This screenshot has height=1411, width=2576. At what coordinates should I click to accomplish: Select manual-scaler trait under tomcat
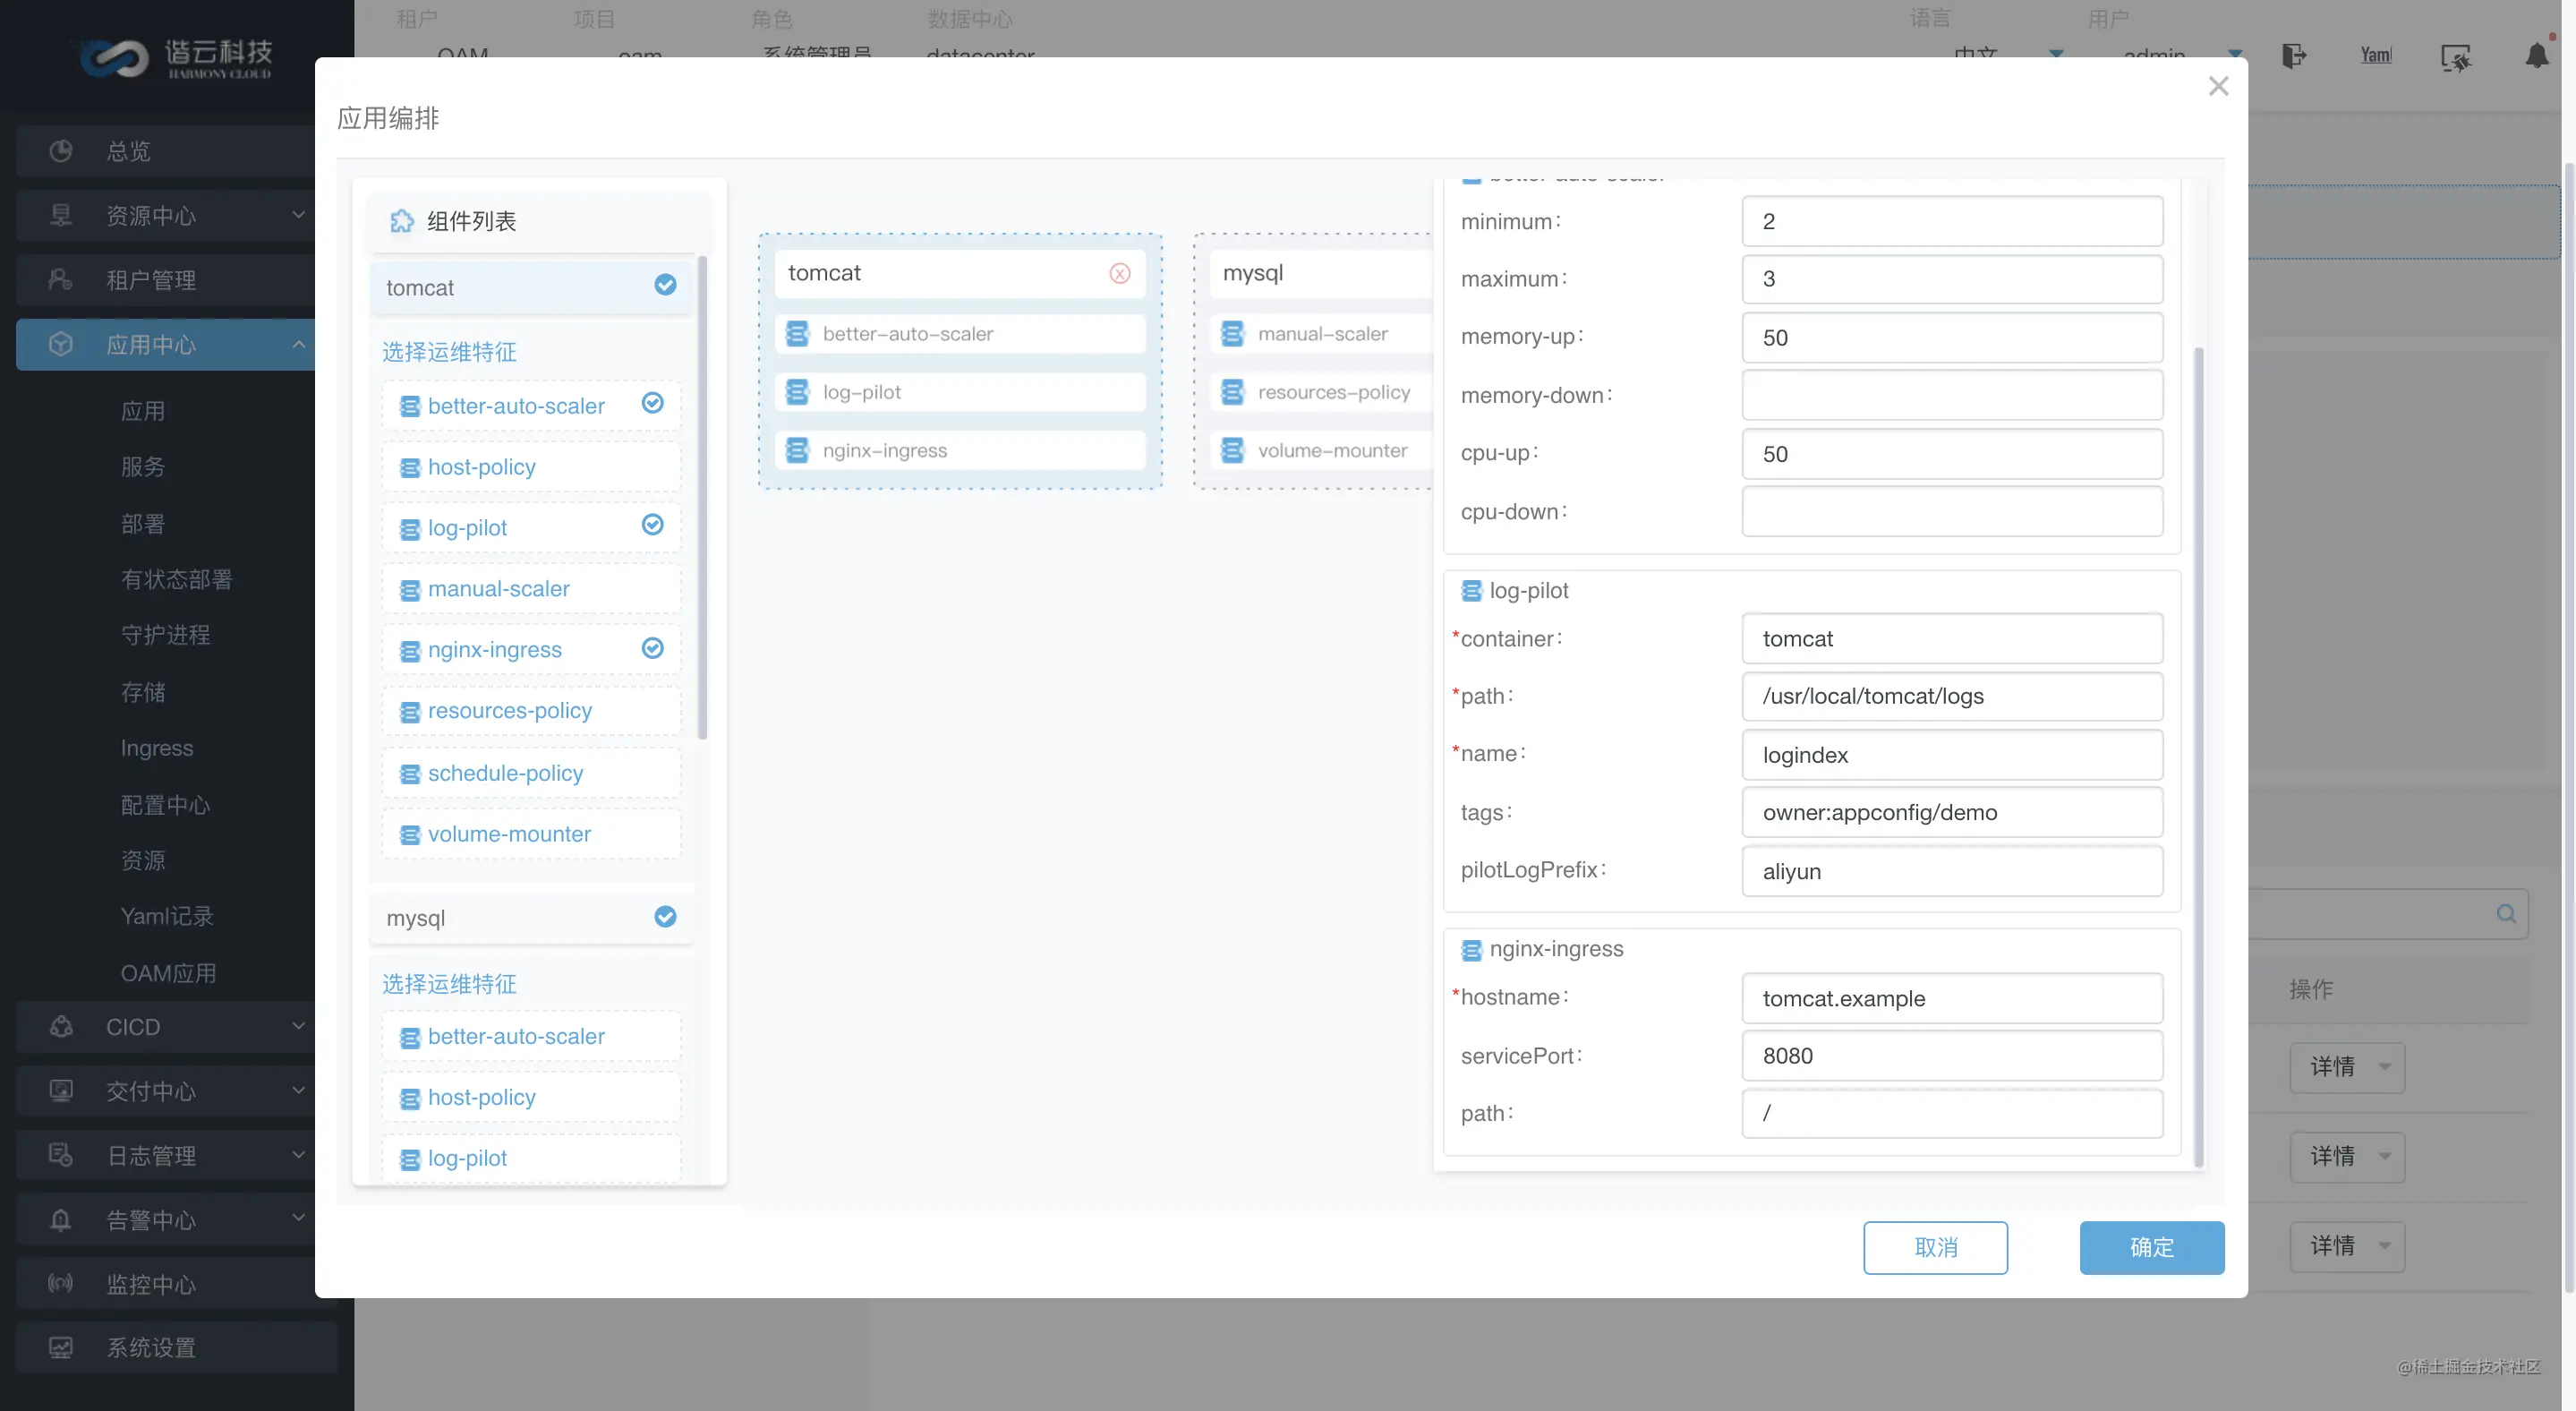pyautogui.click(x=531, y=589)
